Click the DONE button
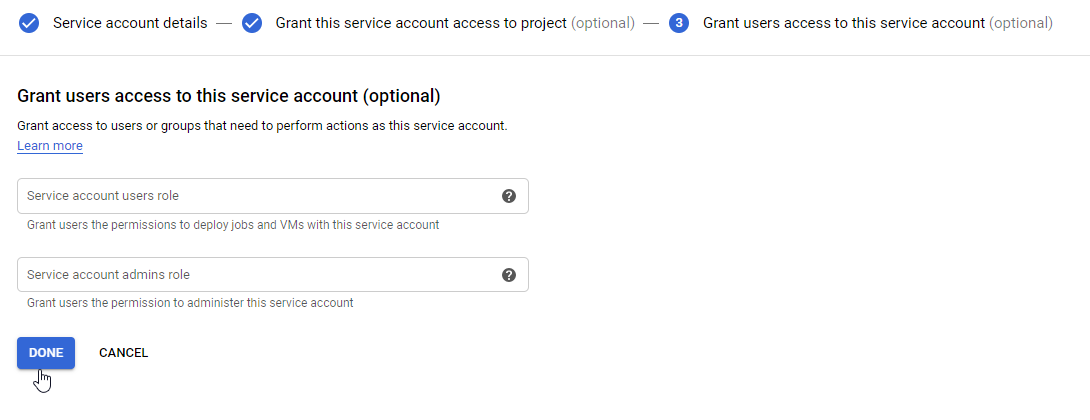The height and width of the screenshot is (420, 1090). click(46, 353)
